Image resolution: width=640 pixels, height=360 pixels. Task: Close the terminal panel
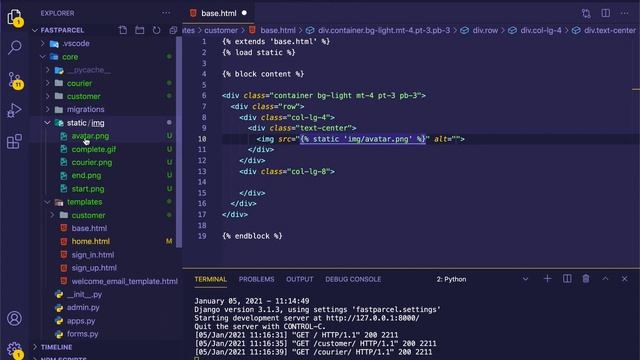[x=624, y=279]
